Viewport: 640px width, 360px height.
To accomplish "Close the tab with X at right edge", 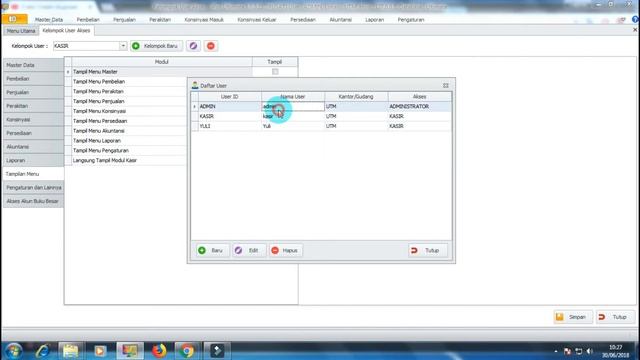I will click(635, 30).
